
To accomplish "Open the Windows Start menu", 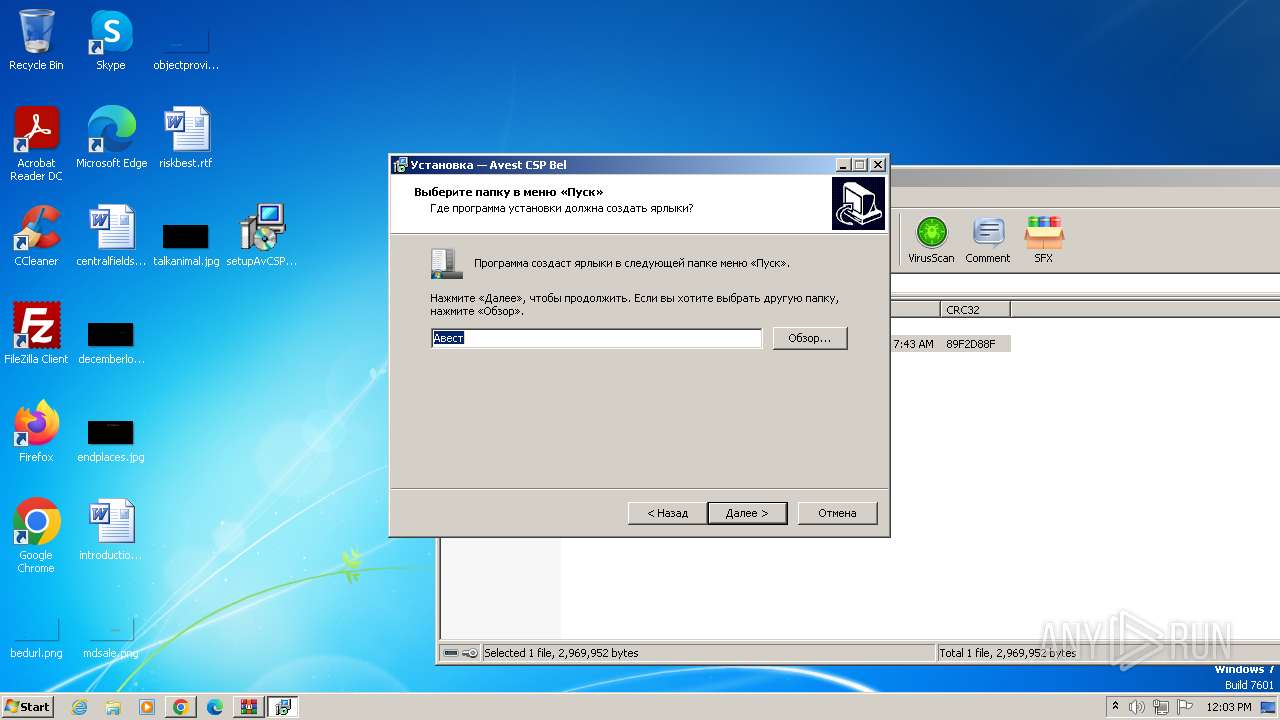I will pos(28,706).
